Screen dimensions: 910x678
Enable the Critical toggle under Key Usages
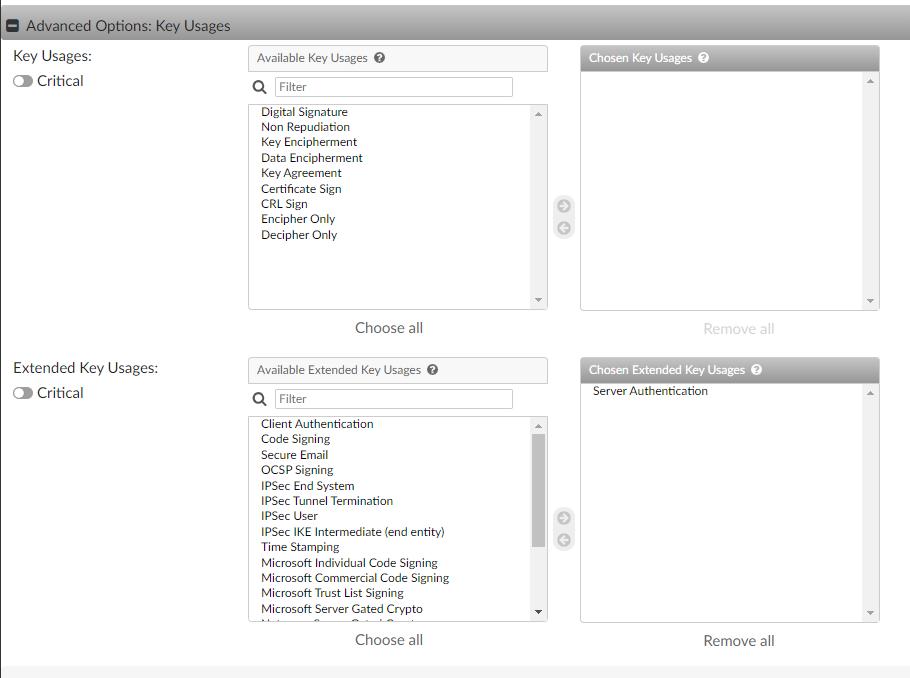(x=22, y=81)
